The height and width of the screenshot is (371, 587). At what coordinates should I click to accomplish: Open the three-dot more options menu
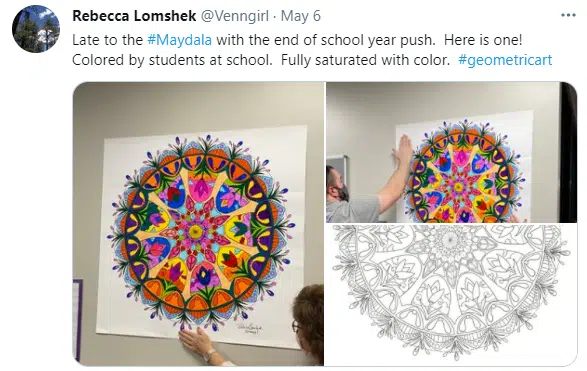click(568, 15)
